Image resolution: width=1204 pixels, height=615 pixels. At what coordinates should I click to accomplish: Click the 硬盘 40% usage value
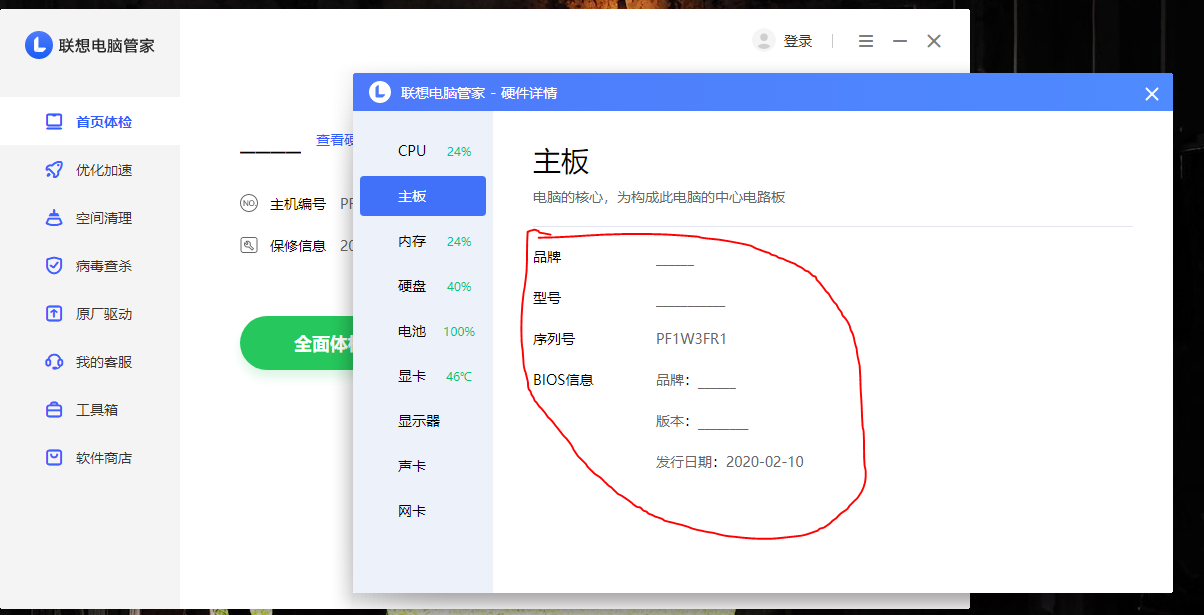pyautogui.click(x=459, y=287)
